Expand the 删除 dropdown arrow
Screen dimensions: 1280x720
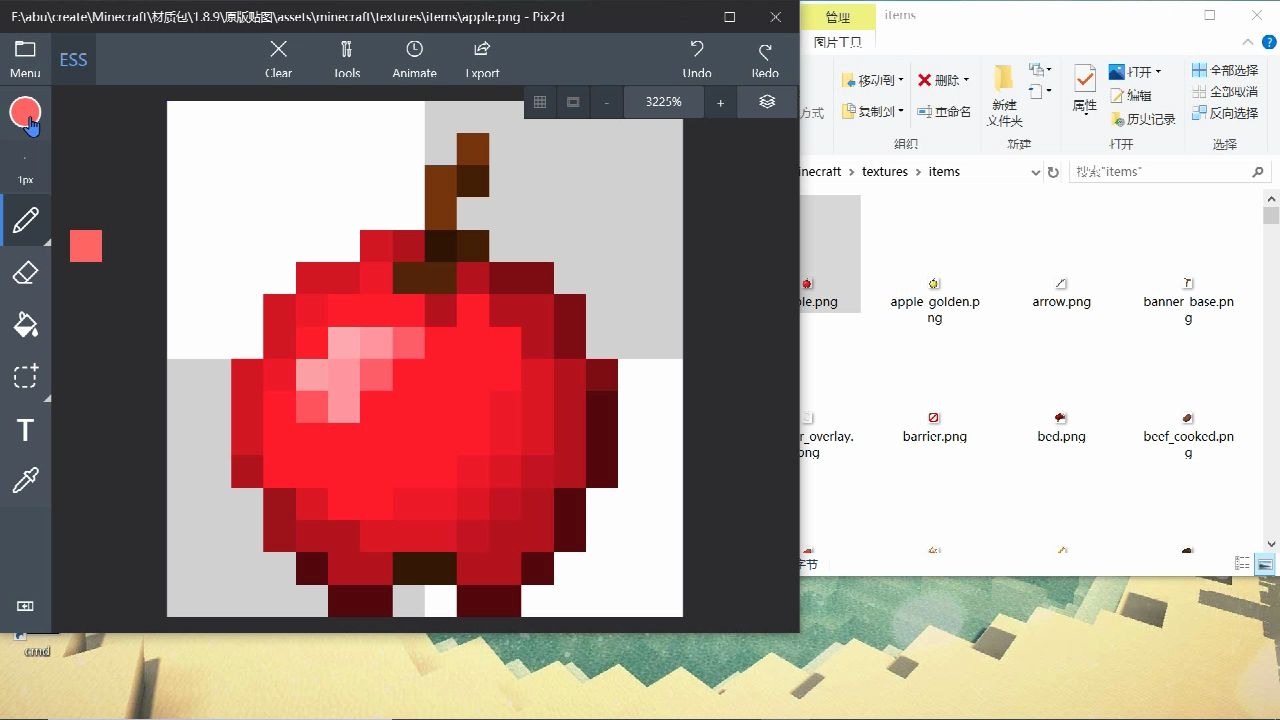point(967,80)
